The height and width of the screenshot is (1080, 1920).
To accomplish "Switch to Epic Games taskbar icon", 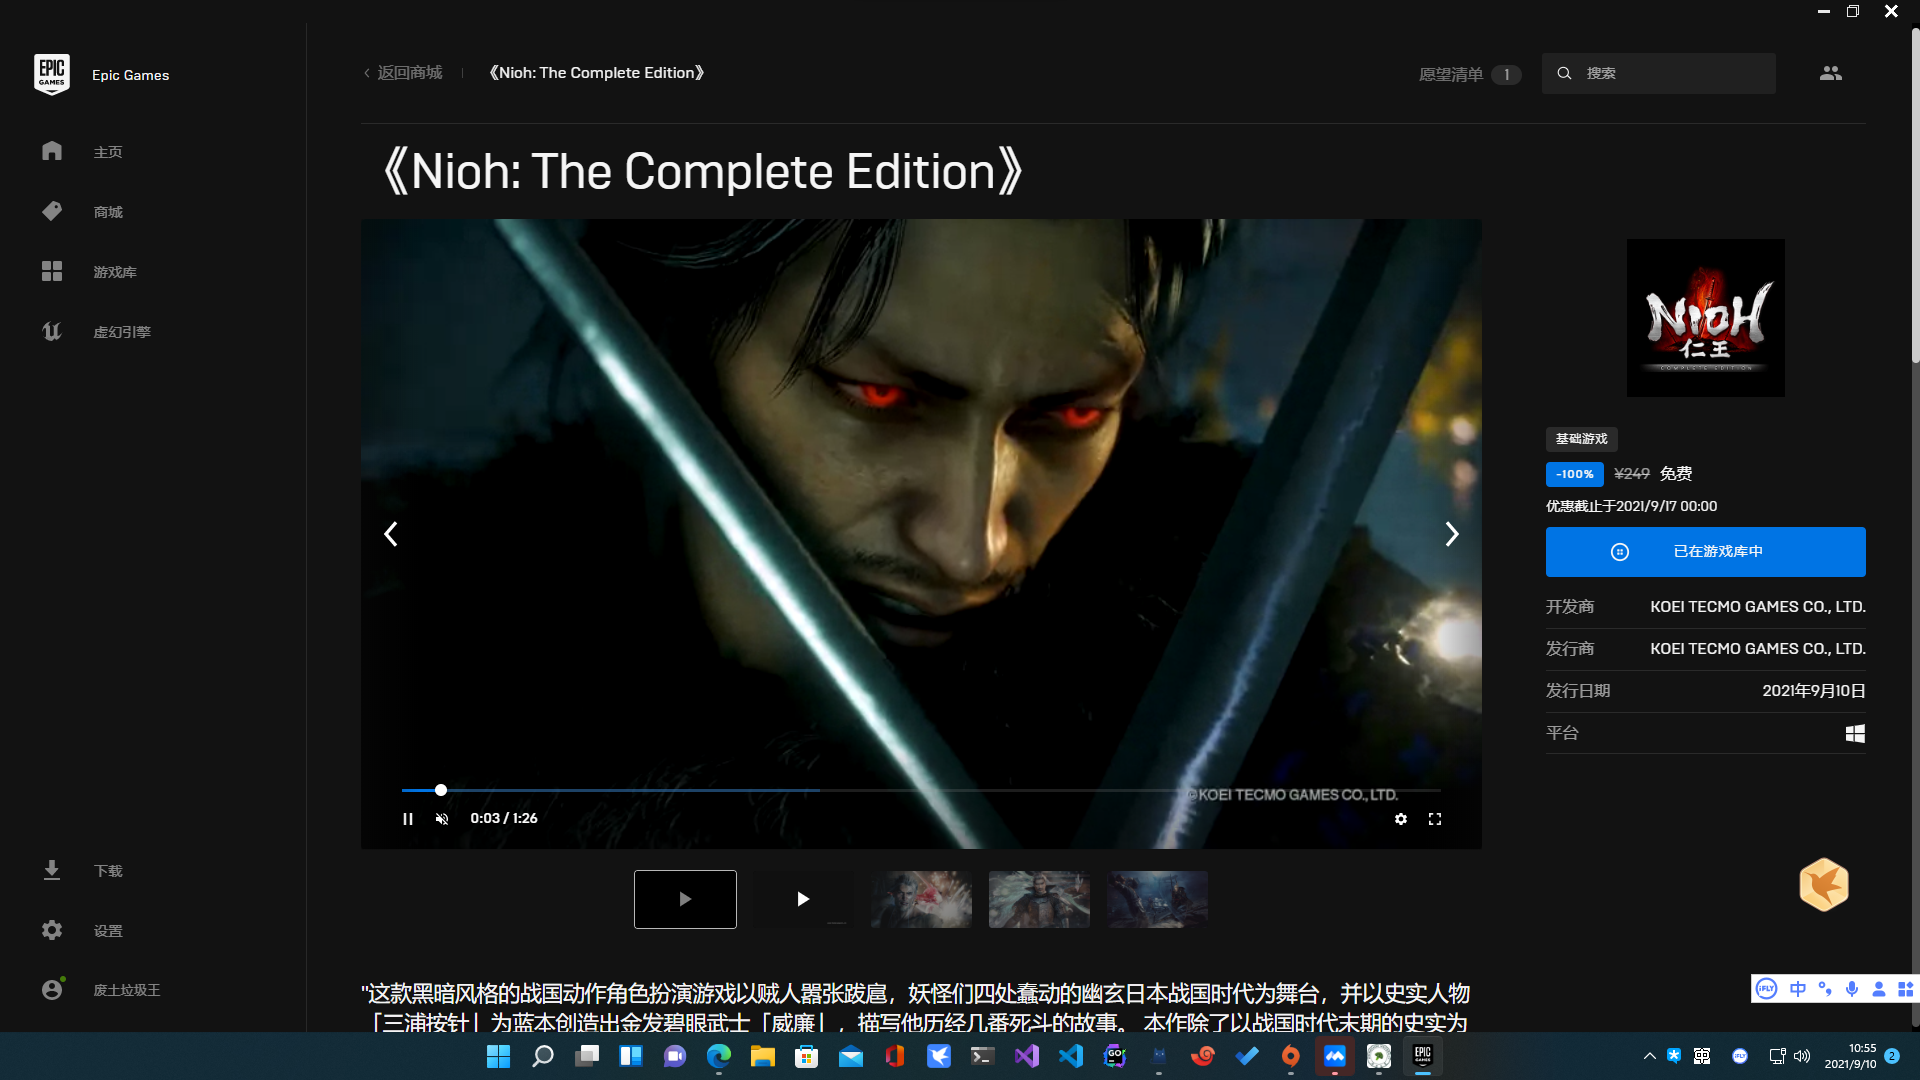I will click(x=1422, y=1056).
